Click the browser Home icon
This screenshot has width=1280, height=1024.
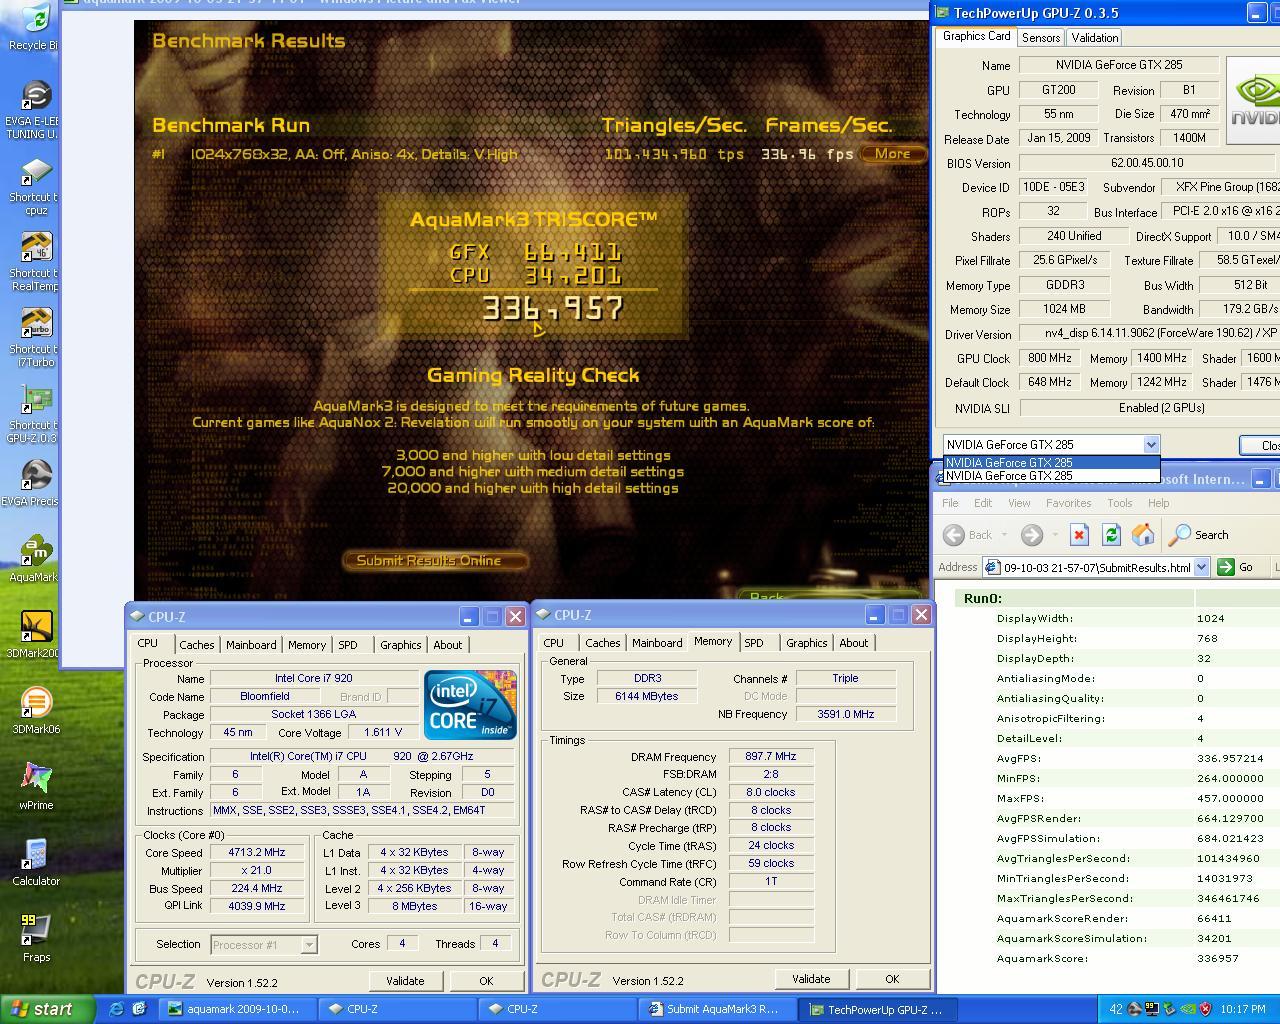[x=1143, y=535]
